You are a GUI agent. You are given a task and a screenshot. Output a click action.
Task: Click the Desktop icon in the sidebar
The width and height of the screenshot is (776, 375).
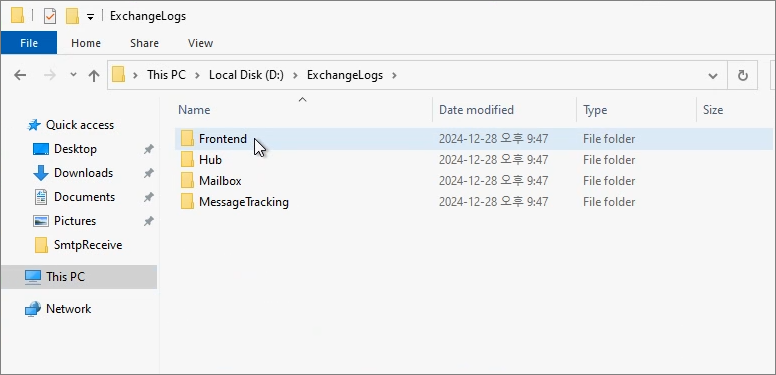tap(41, 149)
